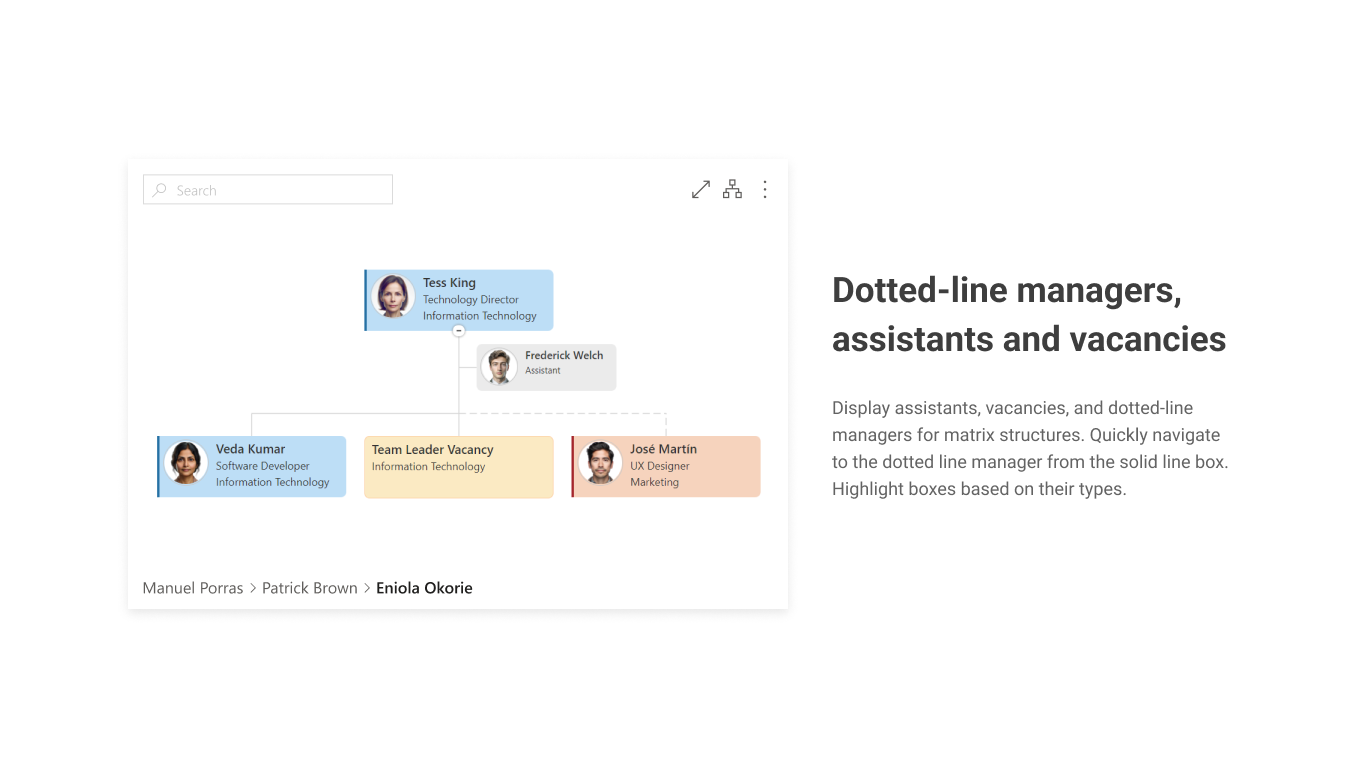Click the expand-to-fullscreen arrow icon
The image size is (1366, 768).
coord(700,189)
